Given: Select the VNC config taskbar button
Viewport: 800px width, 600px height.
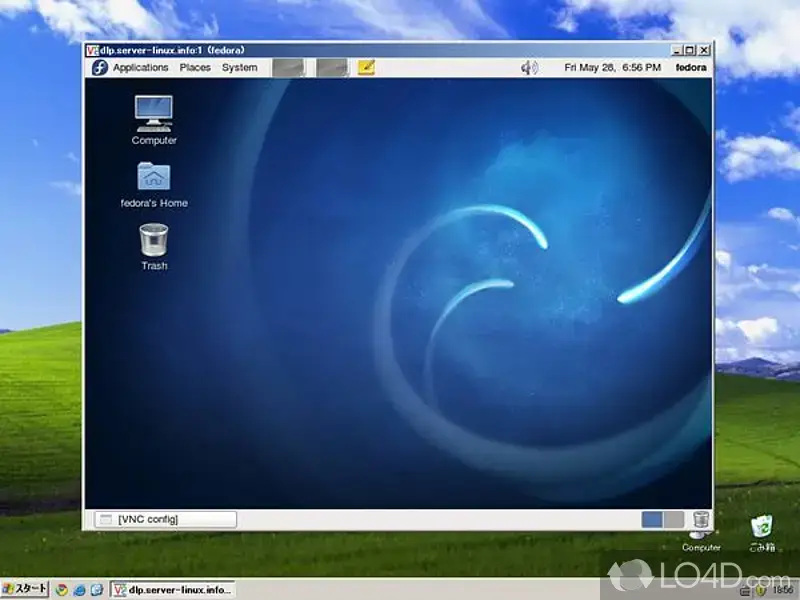Looking at the screenshot, I should tap(165, 519).
